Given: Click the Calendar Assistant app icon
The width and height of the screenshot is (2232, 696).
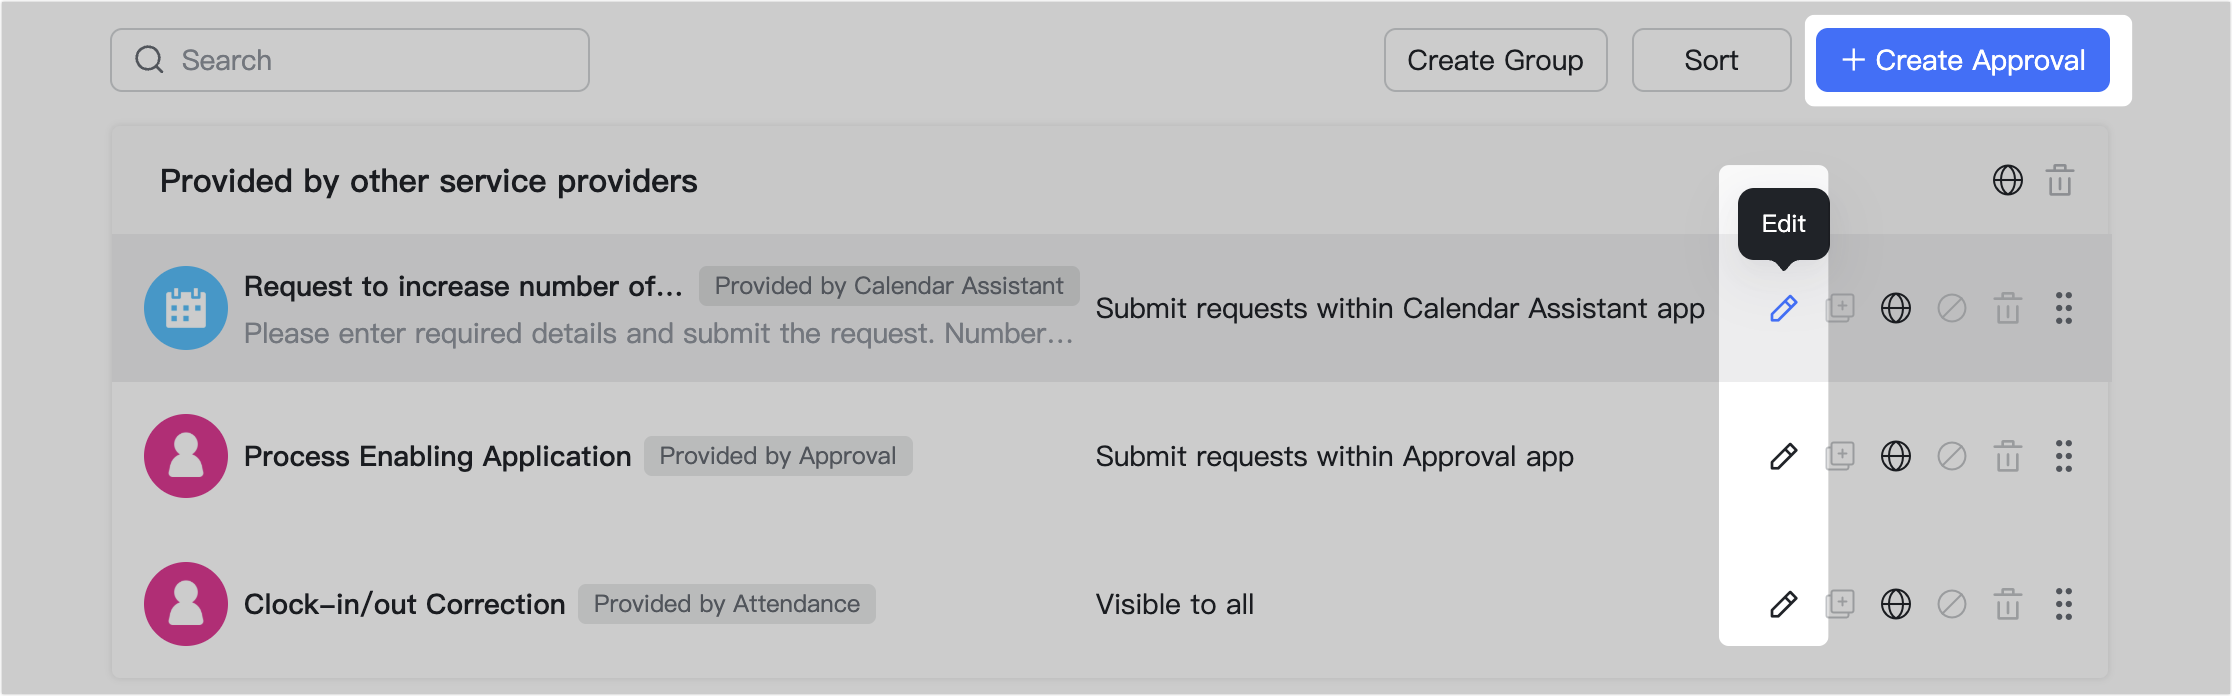Looking at the screenshot, I should [185, 308].
